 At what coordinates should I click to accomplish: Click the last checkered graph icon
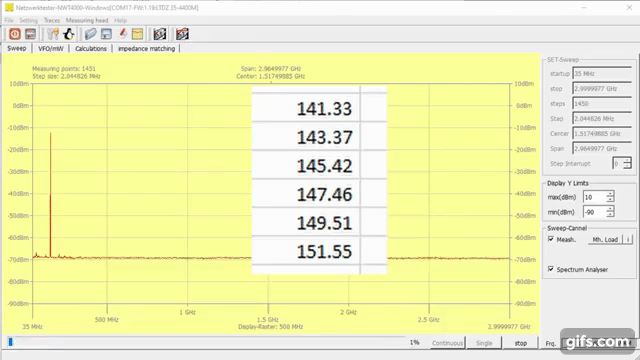[x=182, y=34]
